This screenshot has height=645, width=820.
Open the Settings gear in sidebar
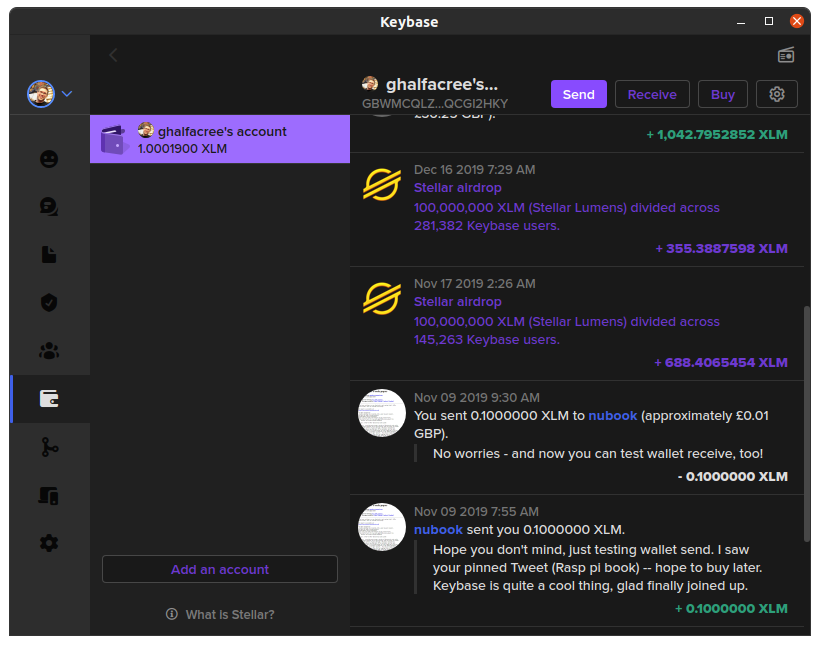point(49,543)
